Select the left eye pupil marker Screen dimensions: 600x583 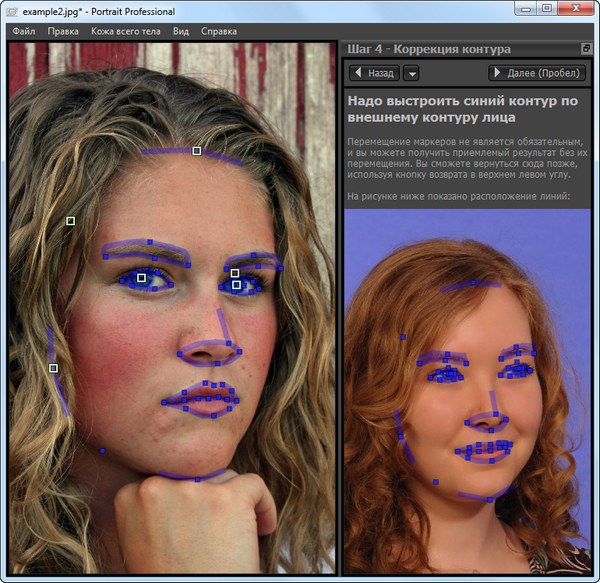click(142, 278)
